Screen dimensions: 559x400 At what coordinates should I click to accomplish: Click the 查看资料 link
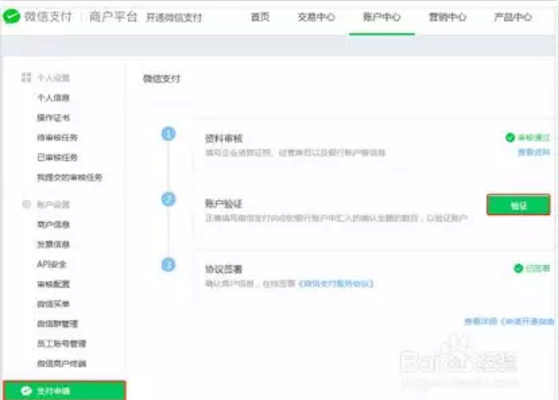click(x=534, y=153)
